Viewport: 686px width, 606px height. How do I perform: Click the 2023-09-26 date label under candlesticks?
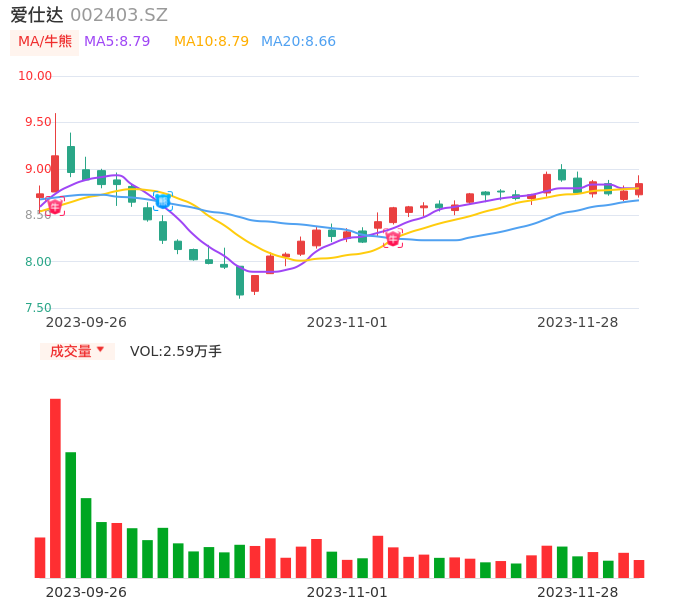86,322
